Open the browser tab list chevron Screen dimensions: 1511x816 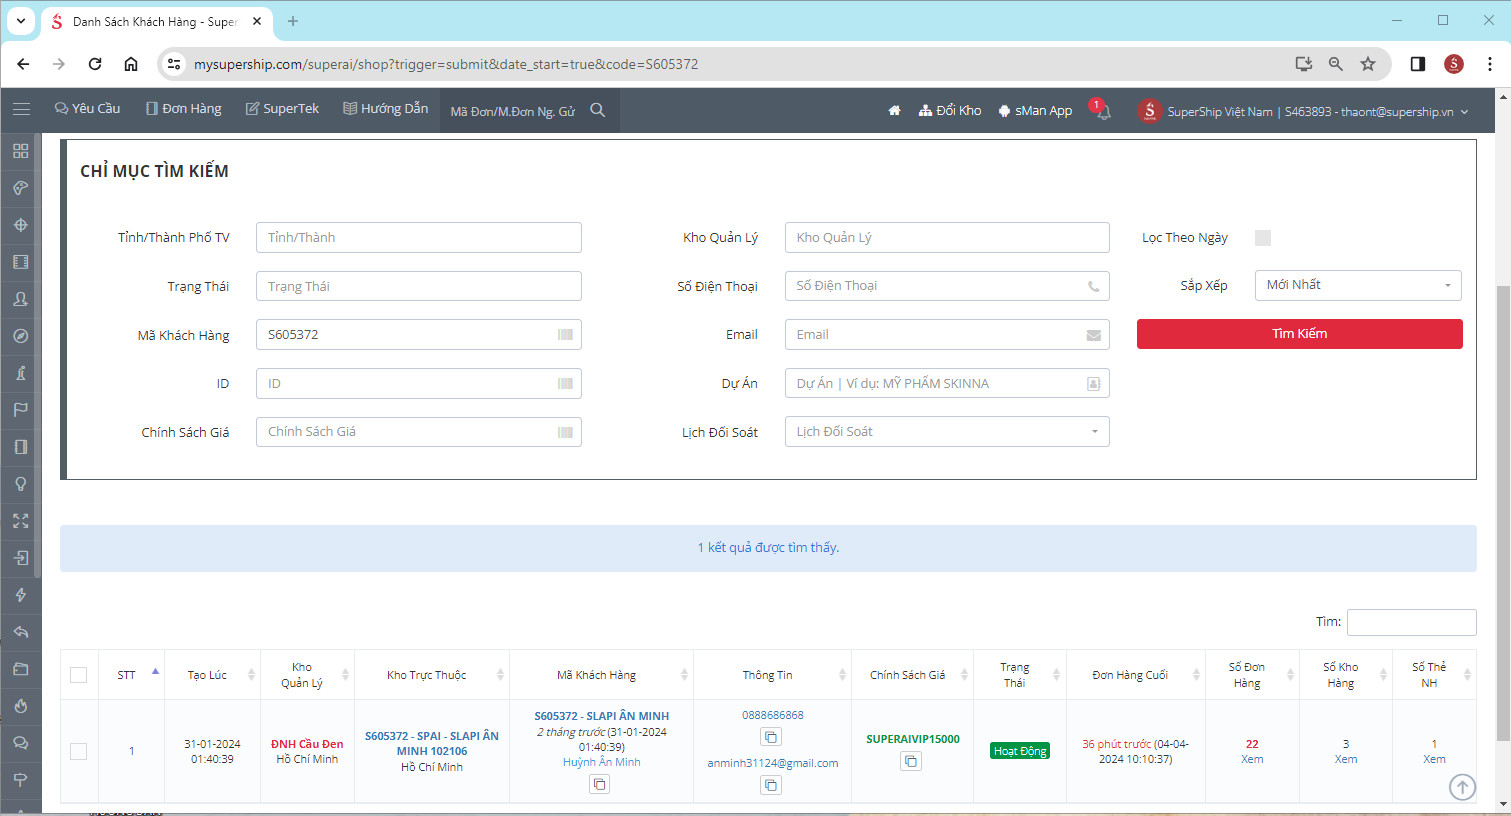20,21
